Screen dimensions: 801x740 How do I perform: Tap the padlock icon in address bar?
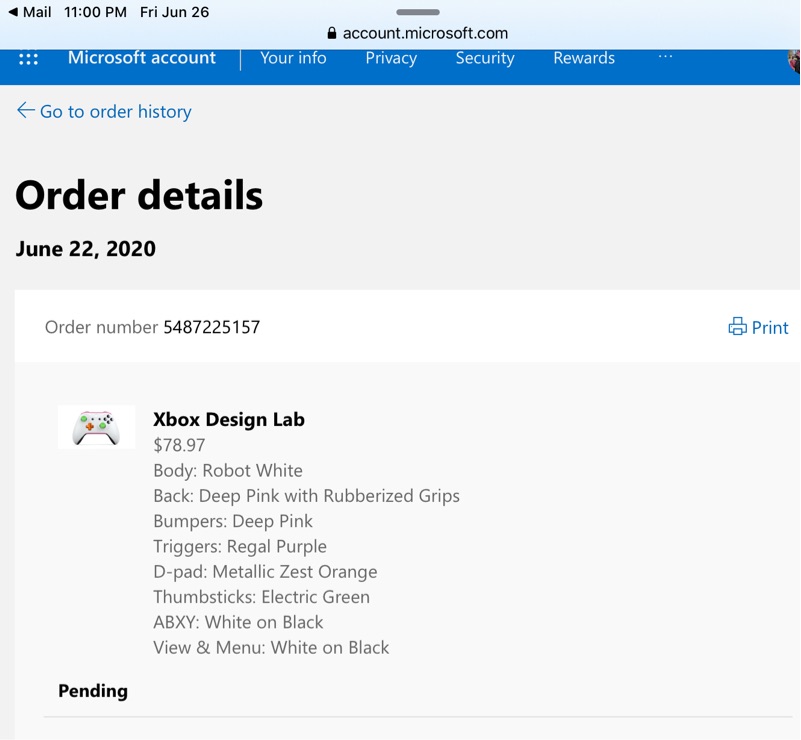(332, 33)
